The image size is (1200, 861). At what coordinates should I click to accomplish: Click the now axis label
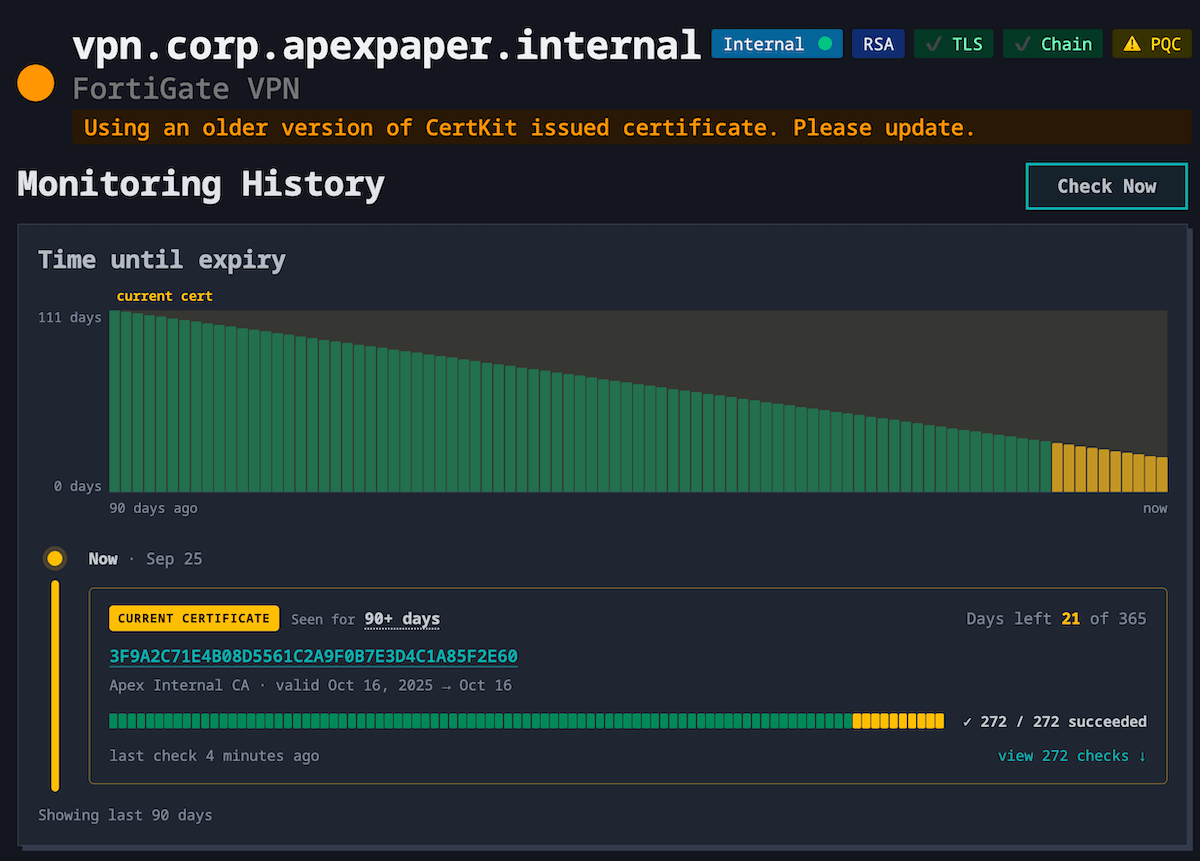[1155, 508]
